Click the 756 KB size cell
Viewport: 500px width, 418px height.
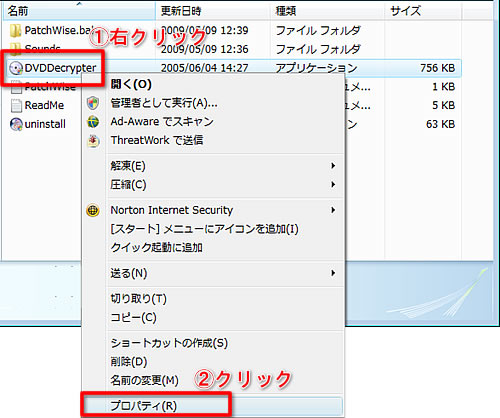(x=437, y=68)
